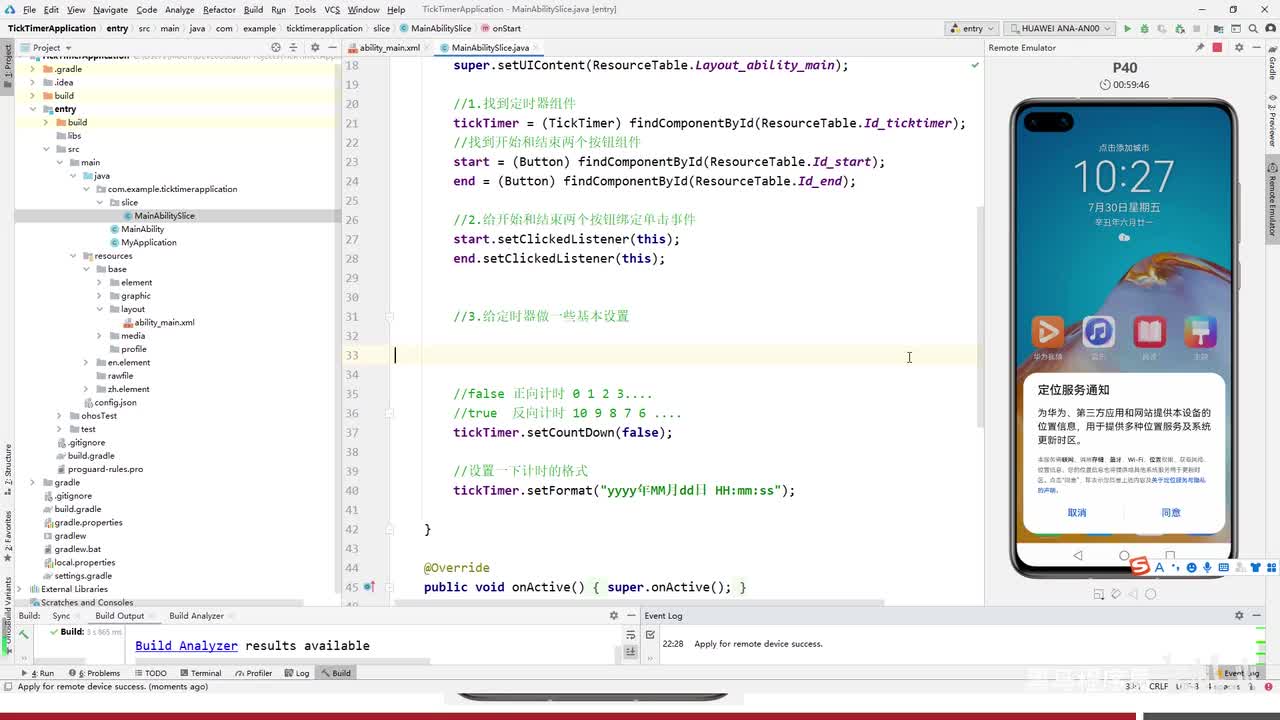Toggle the tool window quick access button in status bar
1280x720 pixels.
pyautogui.click(x=8, y=687)
